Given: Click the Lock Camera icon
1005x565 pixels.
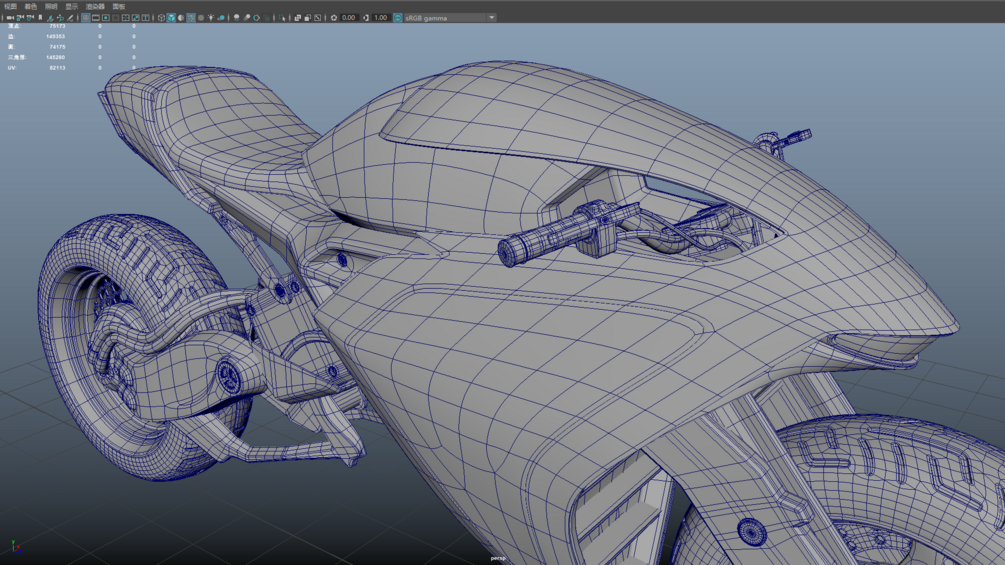Looking at the screenshot, I should [x=20, y=18].
